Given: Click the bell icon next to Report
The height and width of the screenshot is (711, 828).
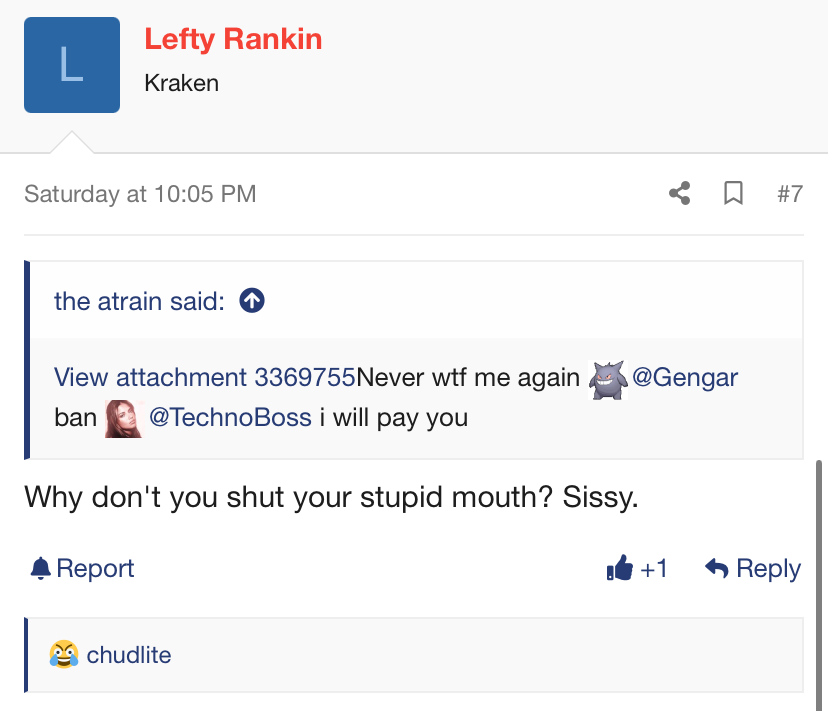Looking at the screenshot, I should pos(40,569).
